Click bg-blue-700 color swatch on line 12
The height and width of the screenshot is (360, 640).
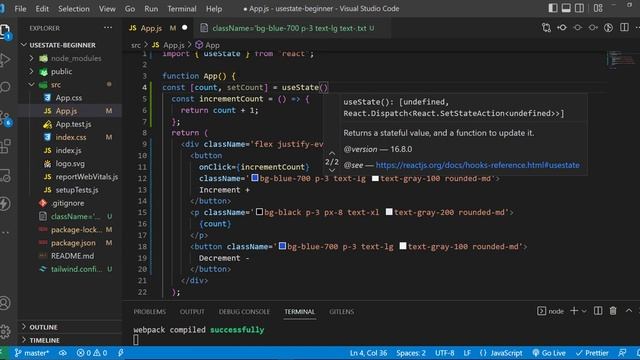[x=255, y=178]
